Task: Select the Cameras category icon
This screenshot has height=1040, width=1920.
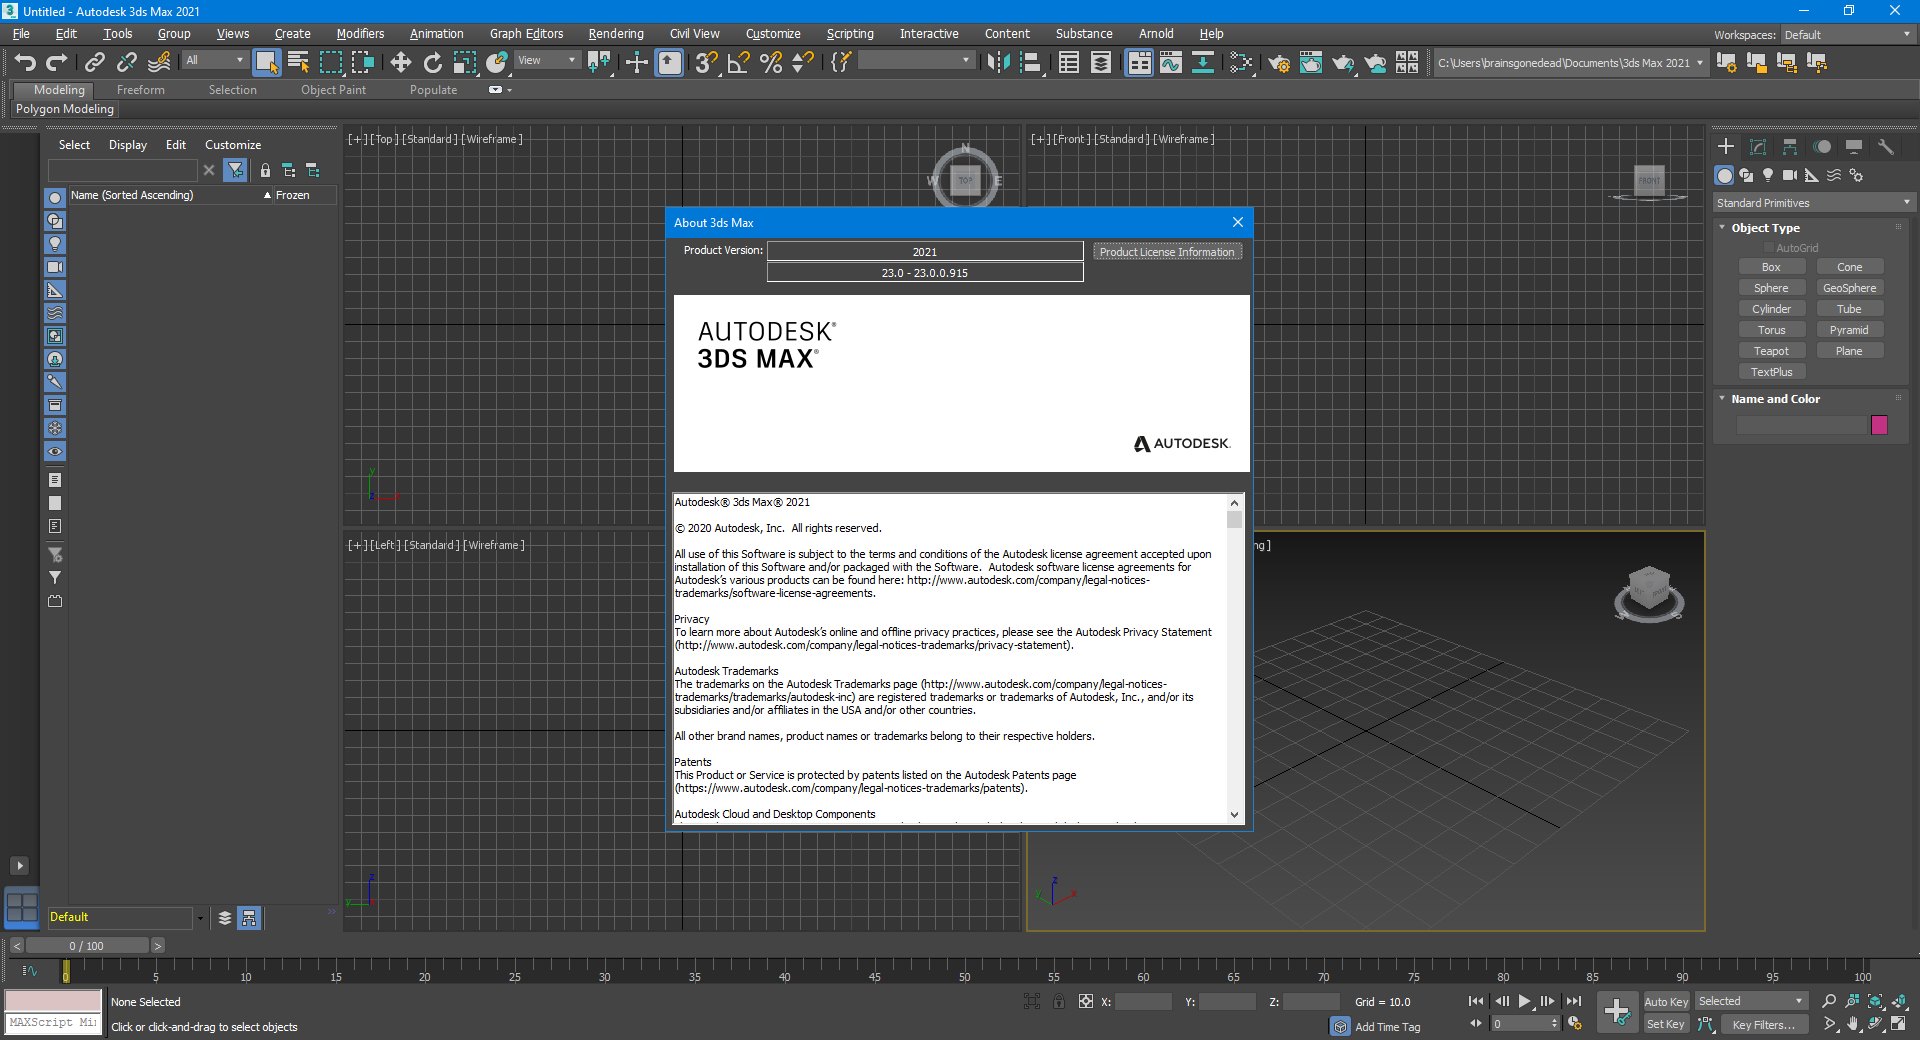Action: (x=1790, y=176)
